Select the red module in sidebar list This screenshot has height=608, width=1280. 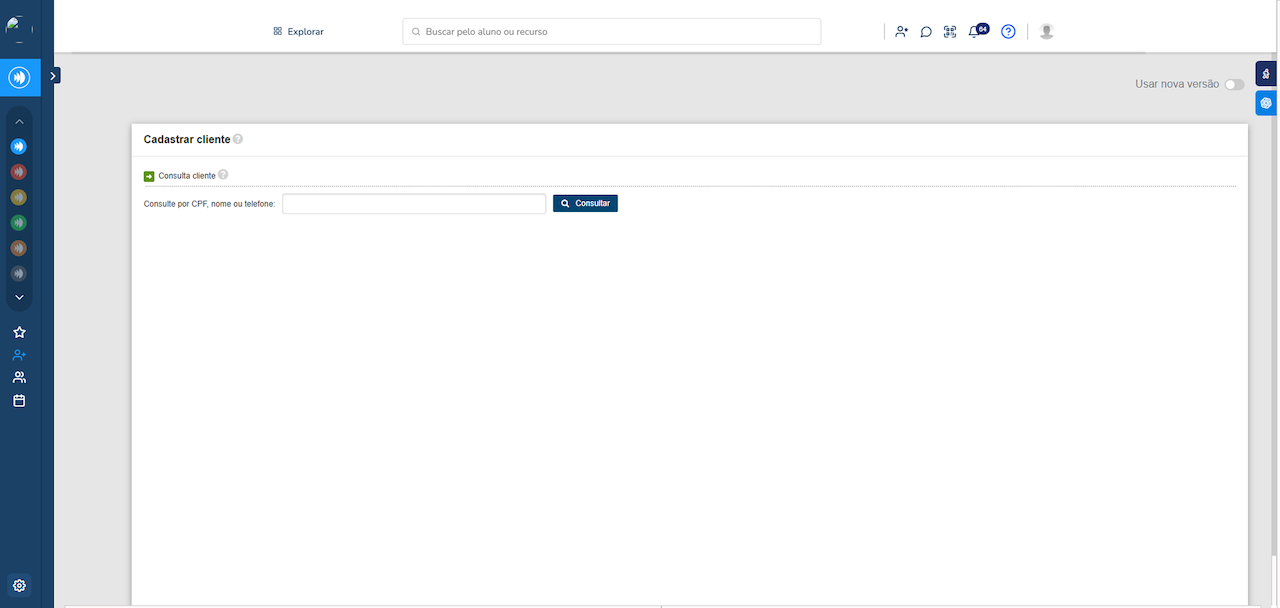point(19,172)
